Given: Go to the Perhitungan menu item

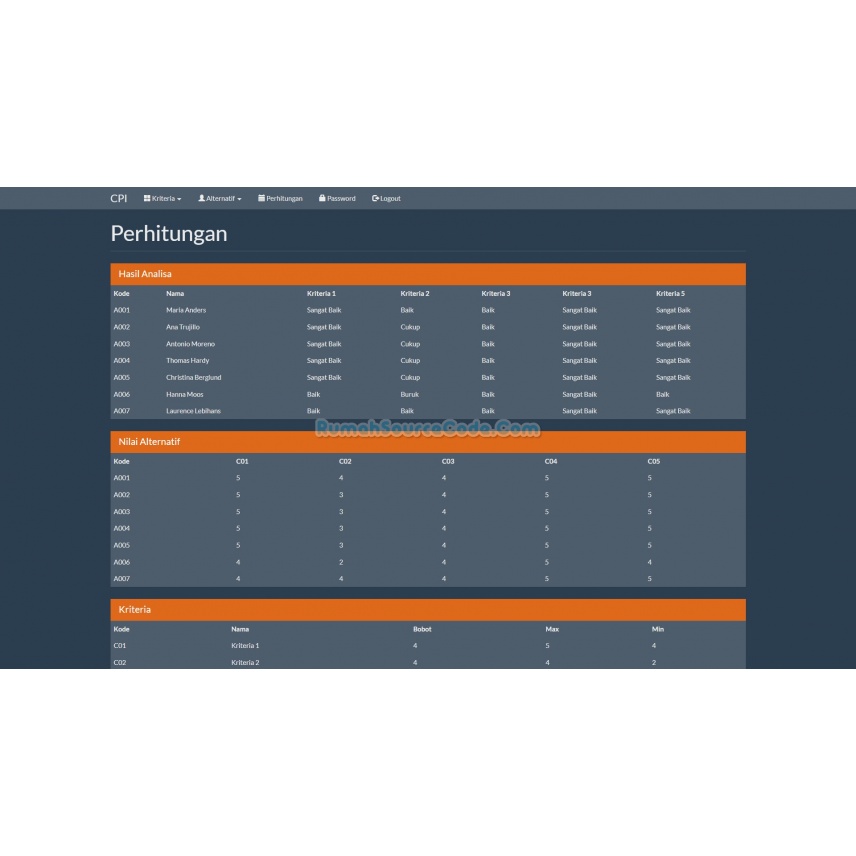Looking at the screenshot, I should (x=280, y=198).
